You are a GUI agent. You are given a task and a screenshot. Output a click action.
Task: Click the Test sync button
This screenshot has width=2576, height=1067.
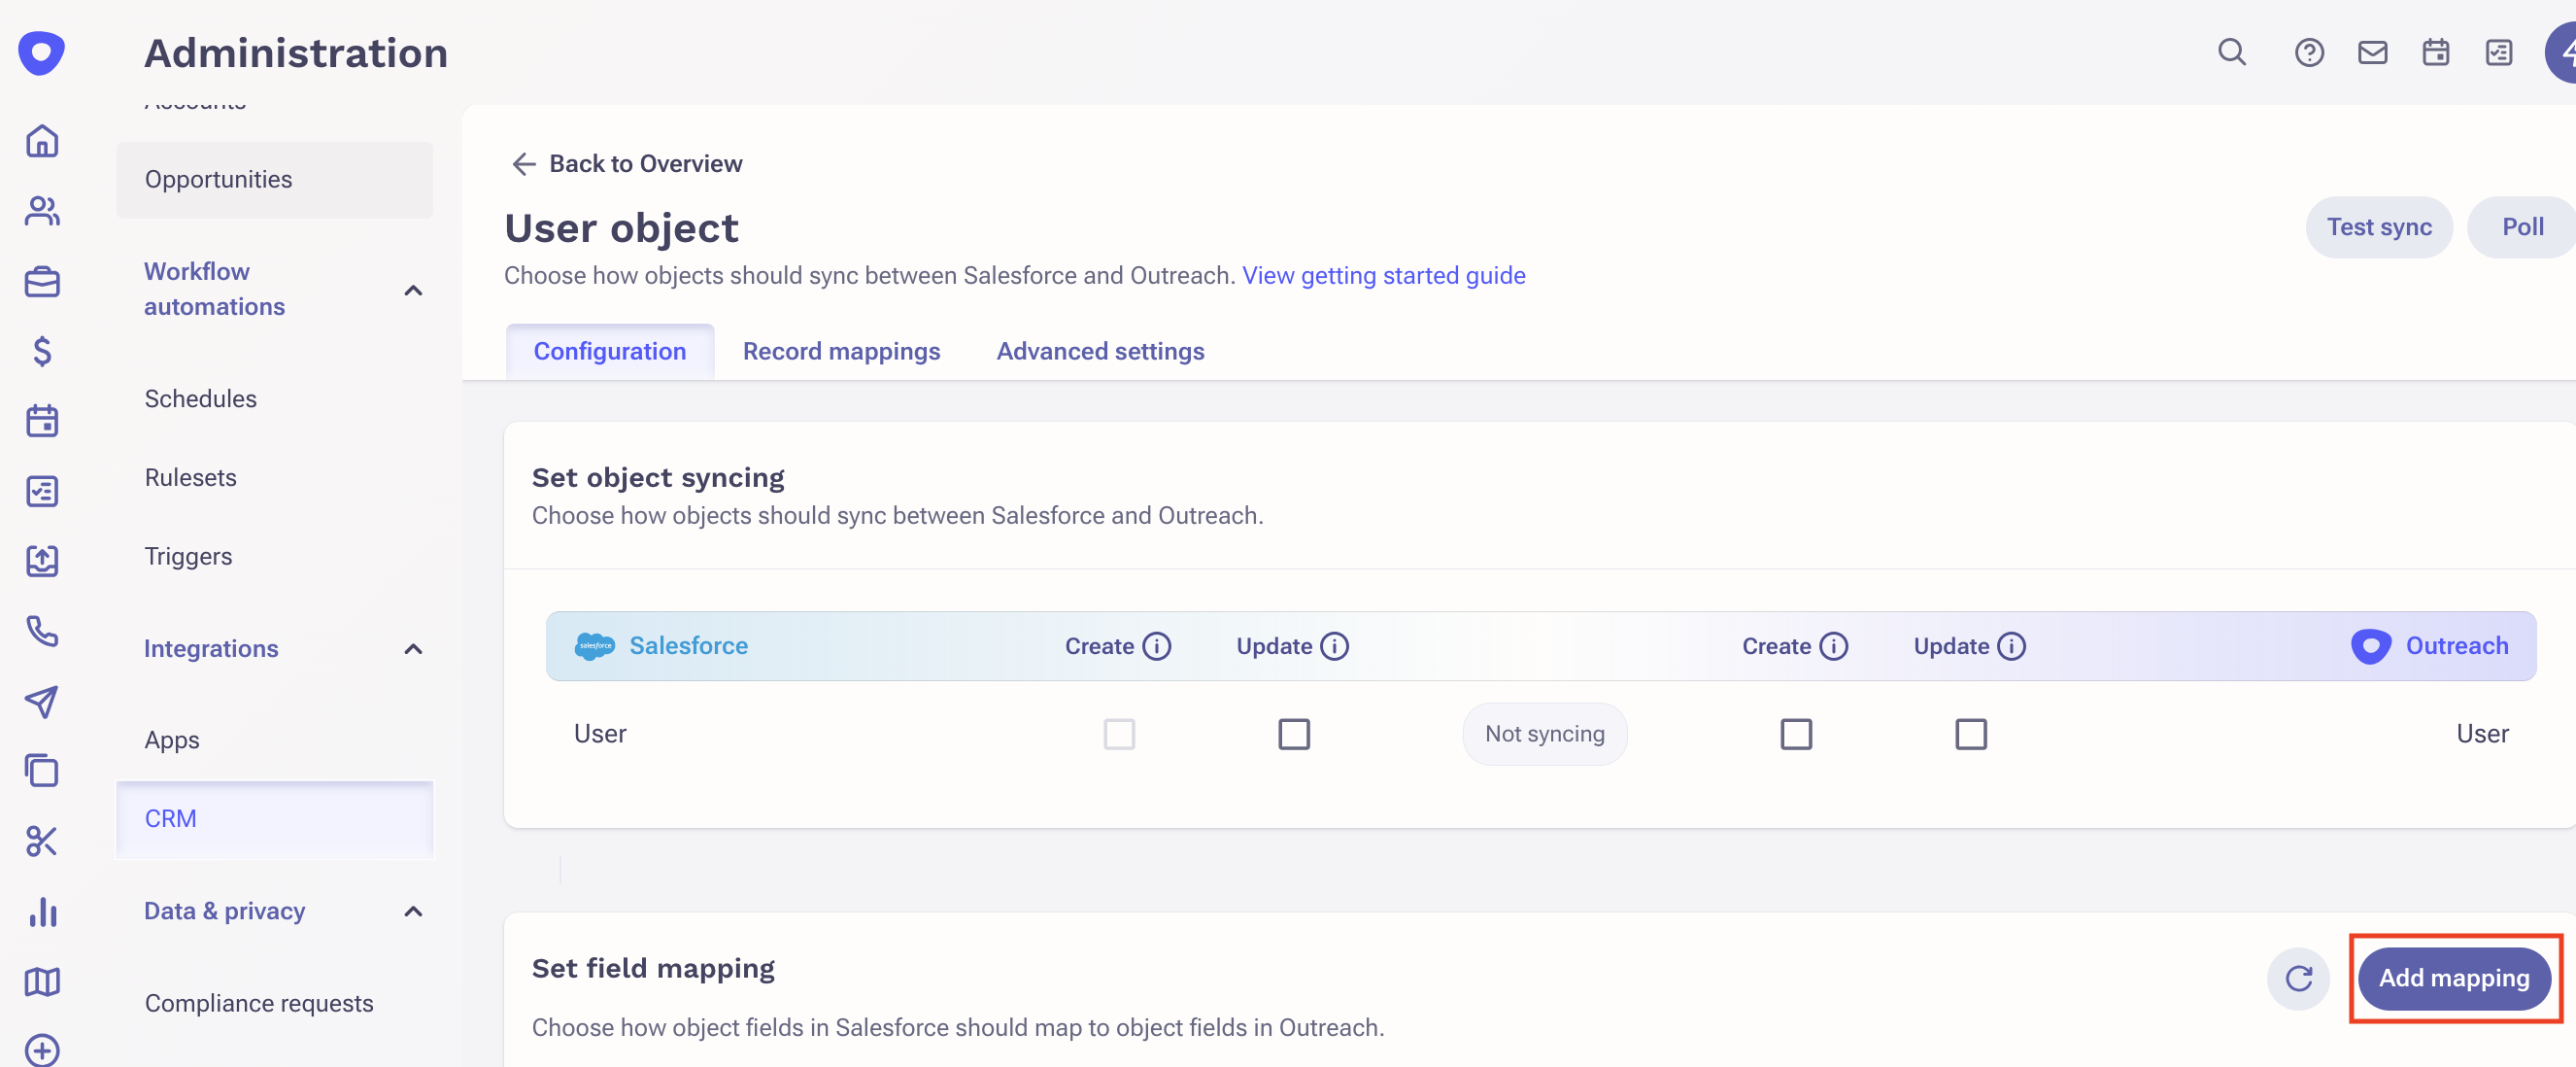[x=2379, y=227]
